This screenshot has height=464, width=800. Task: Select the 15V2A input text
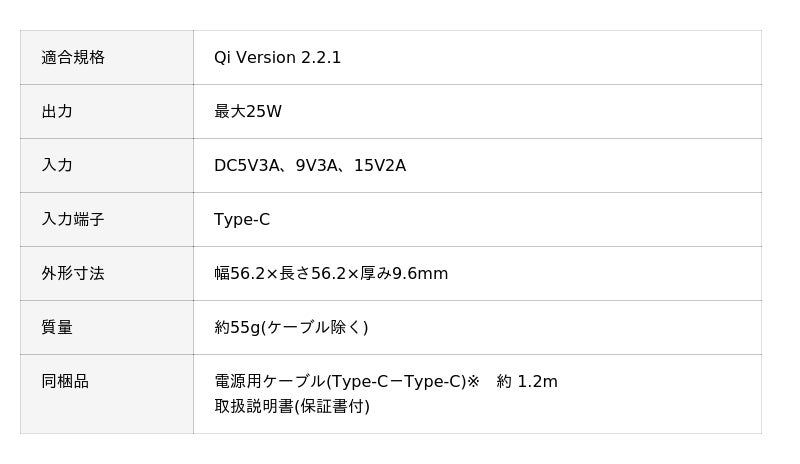coord(380,166)
